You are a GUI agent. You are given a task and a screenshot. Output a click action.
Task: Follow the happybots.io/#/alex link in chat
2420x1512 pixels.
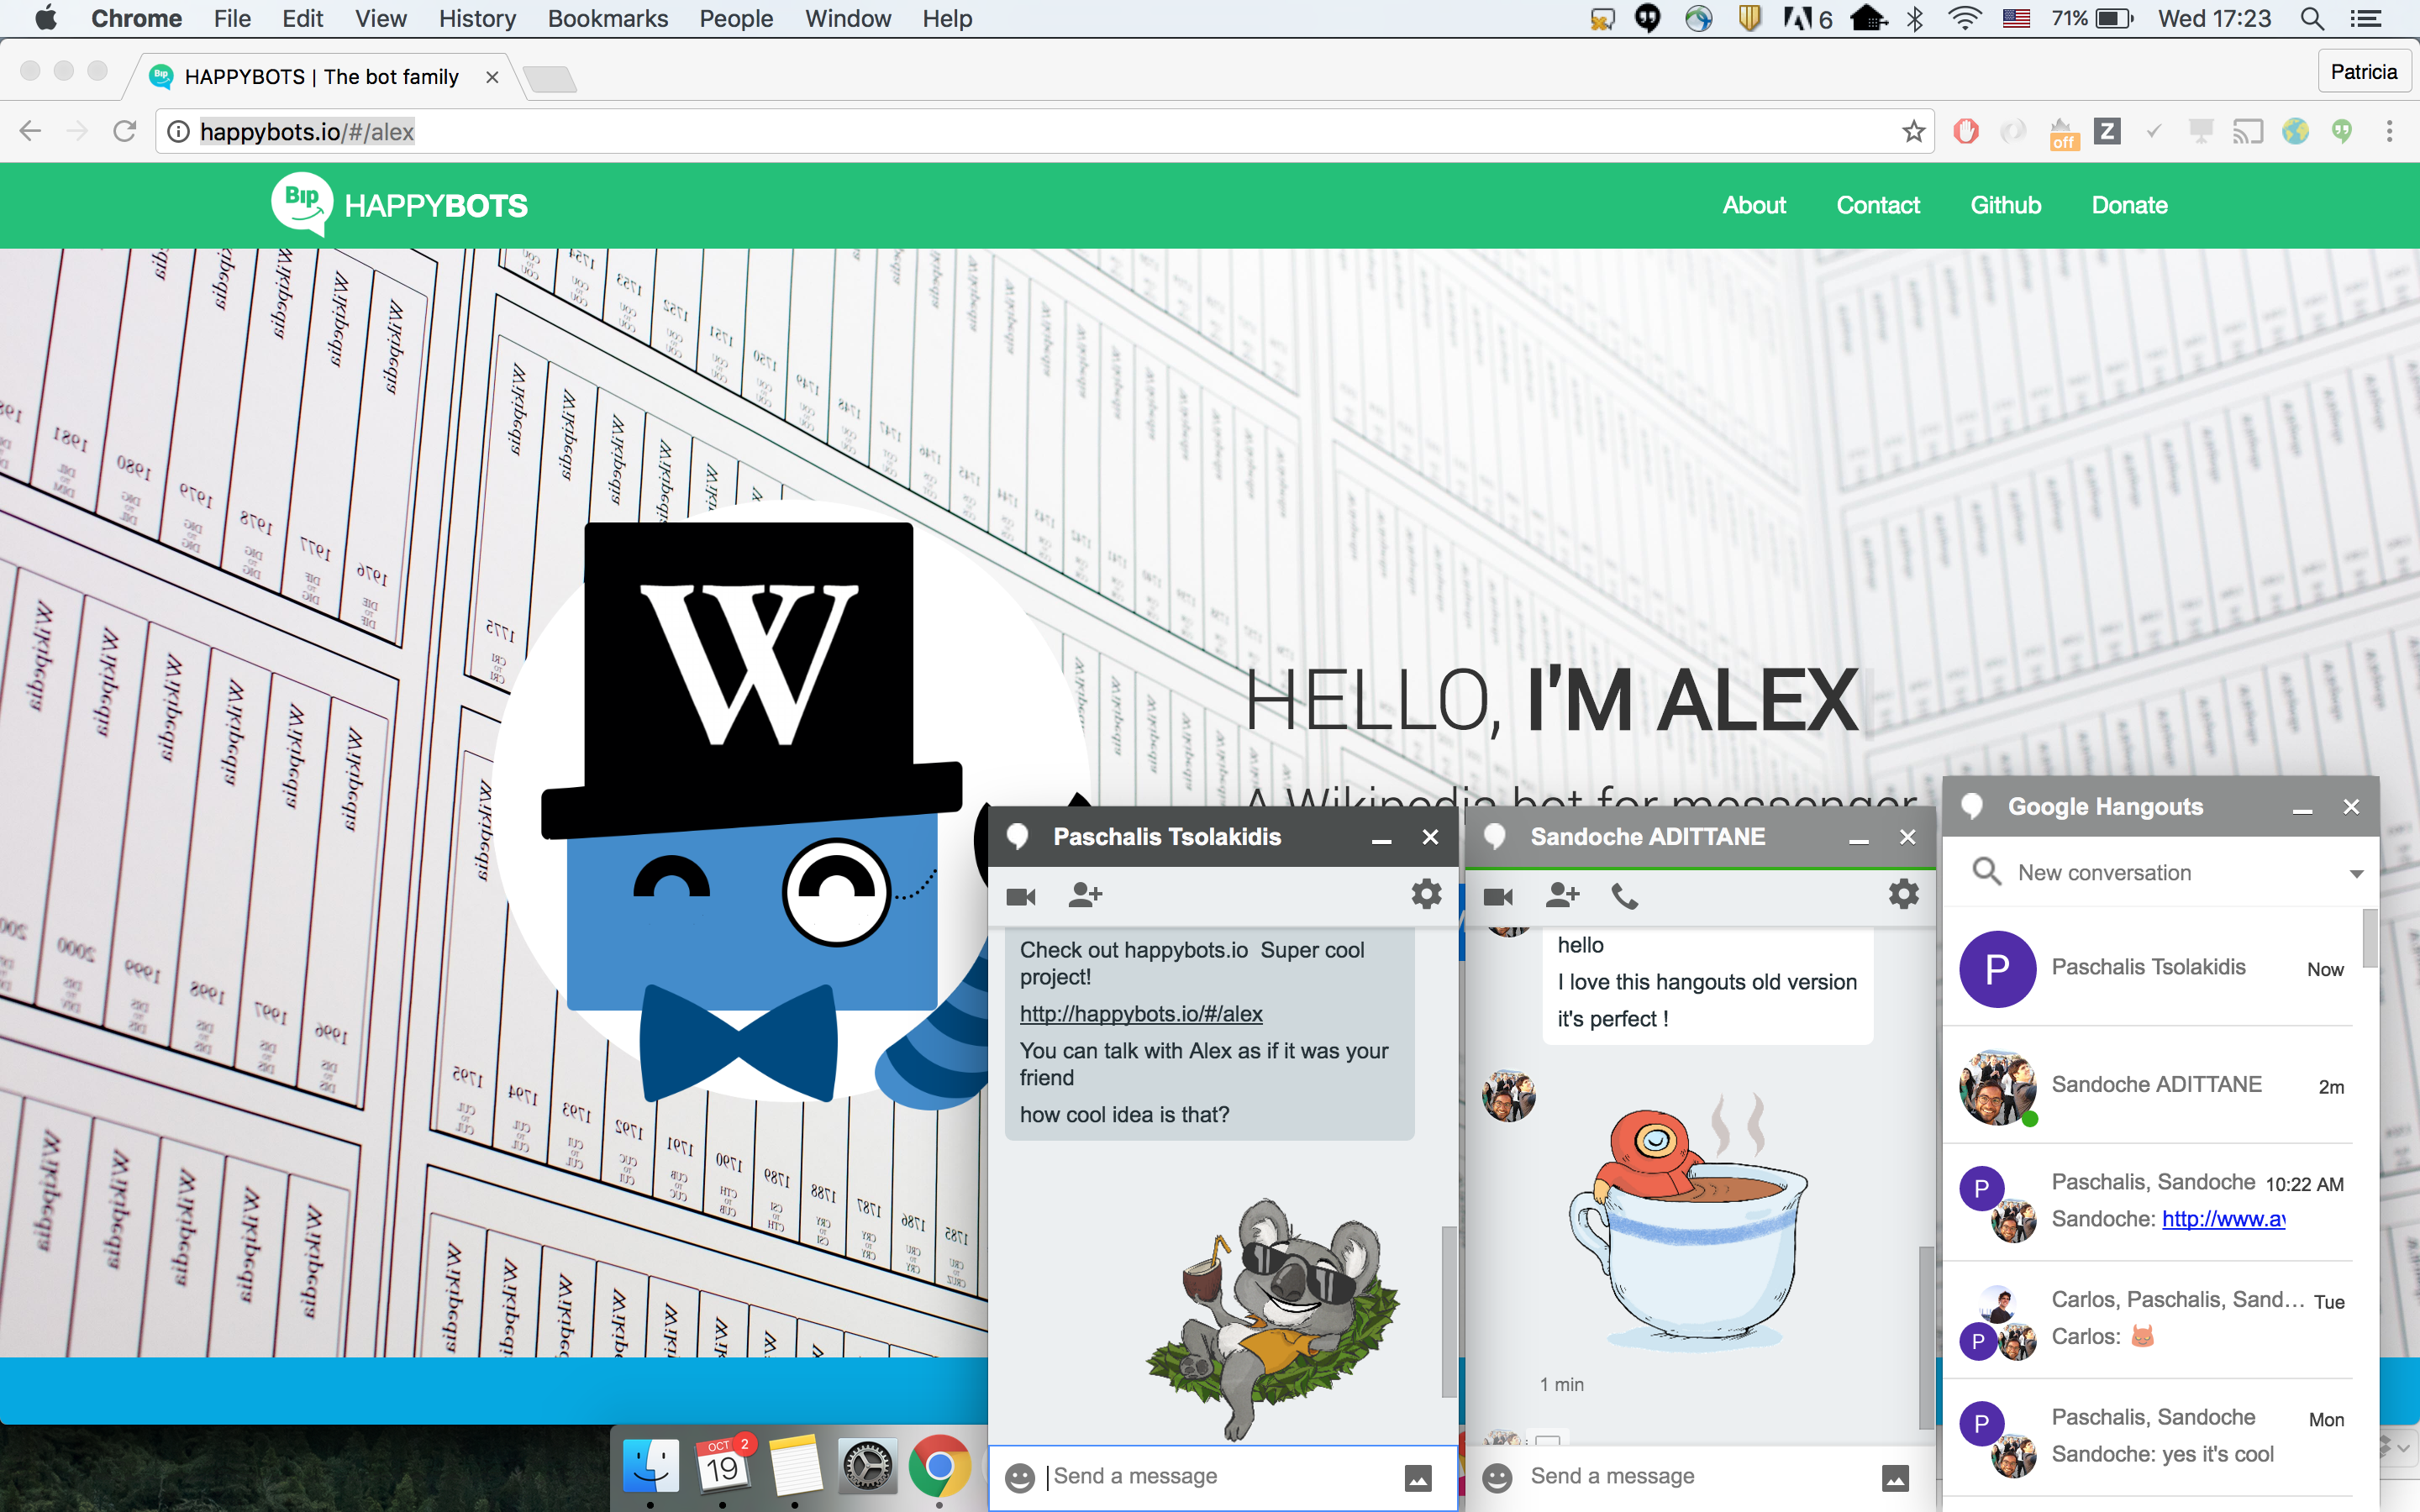pos(1140,1013)
